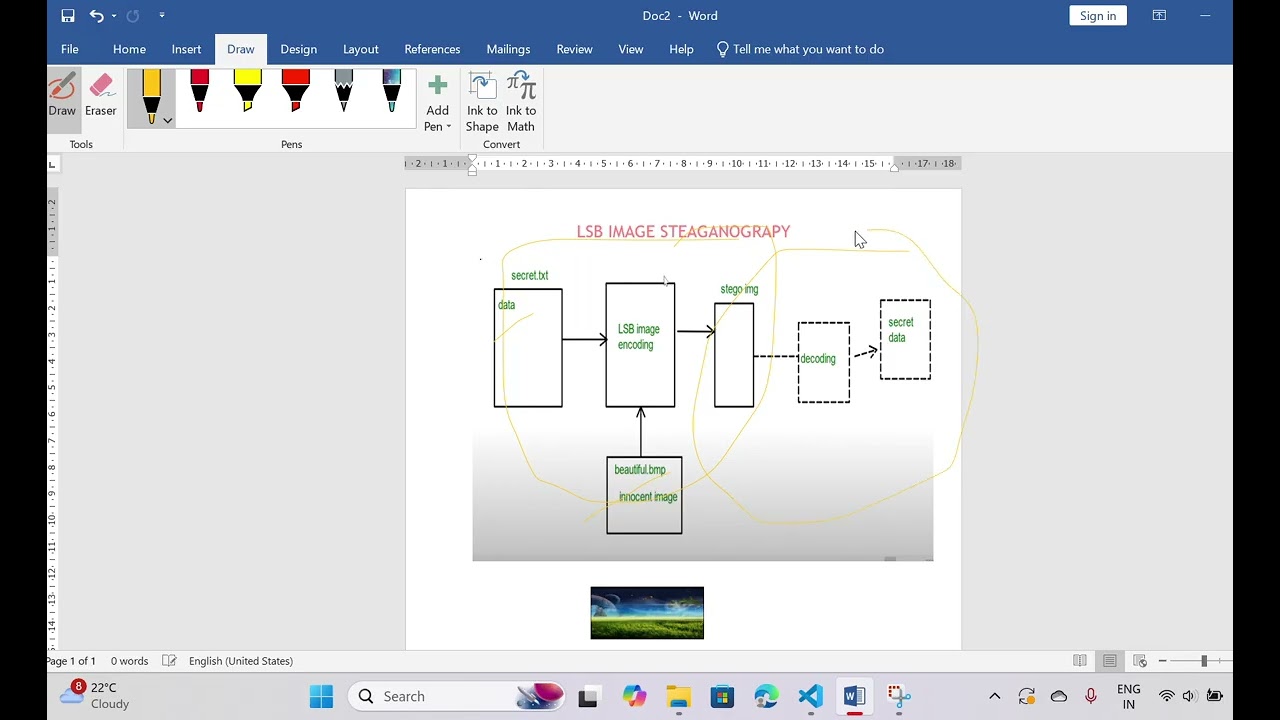Click the Save icon in the title bar
This screenshot has height=720, width=1280.
tap(68, 16)
